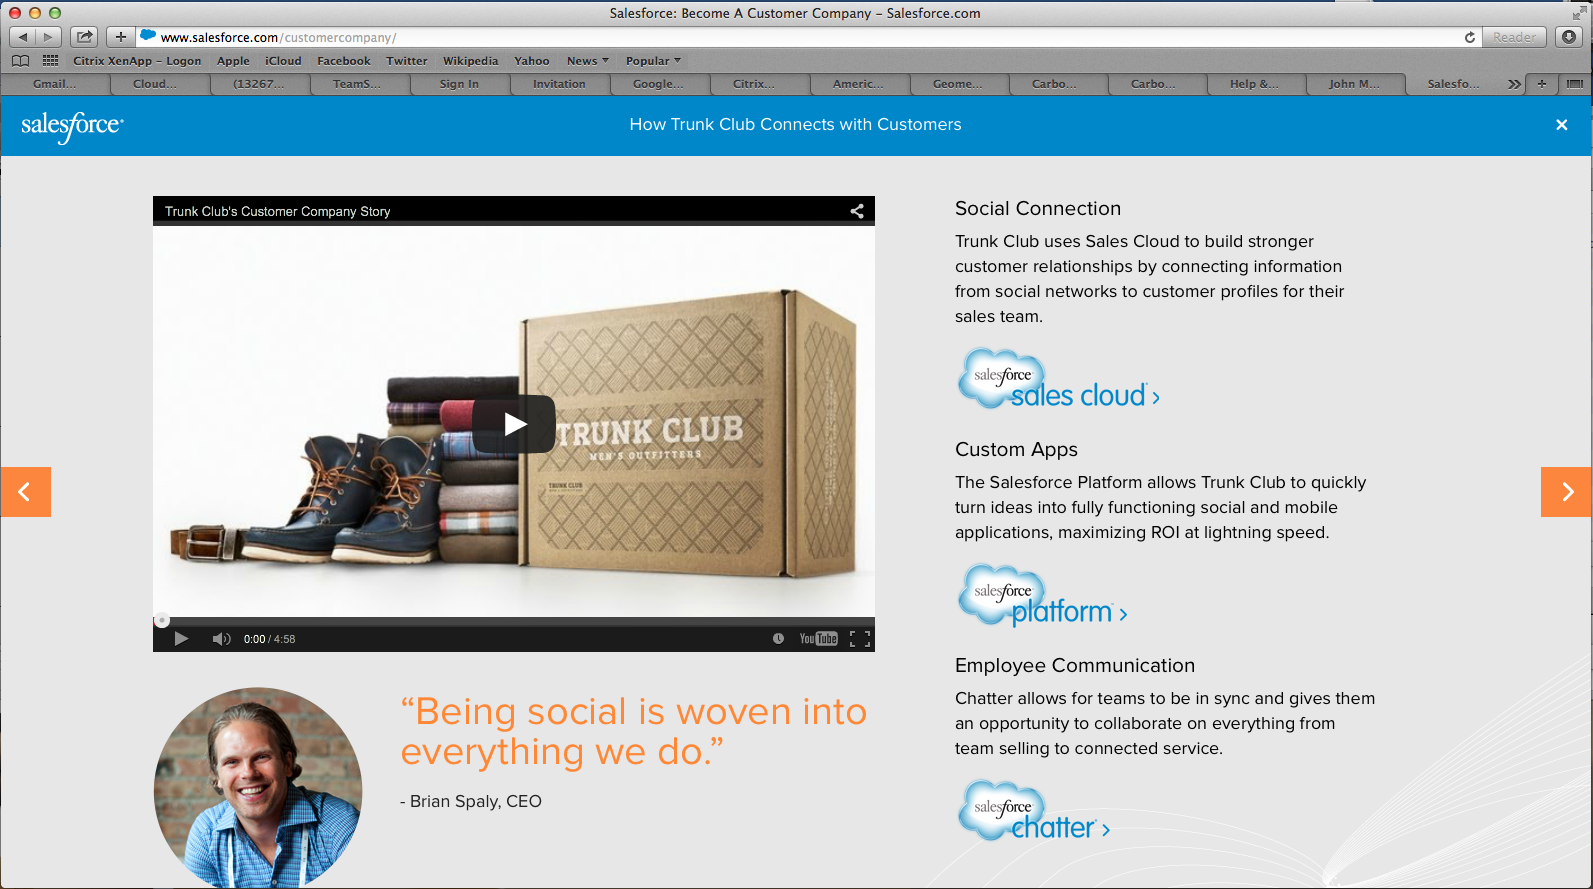Open the Top Sites grid icon
The height and width of the screenshot is (889, 1593).
[x=50, y=61]
